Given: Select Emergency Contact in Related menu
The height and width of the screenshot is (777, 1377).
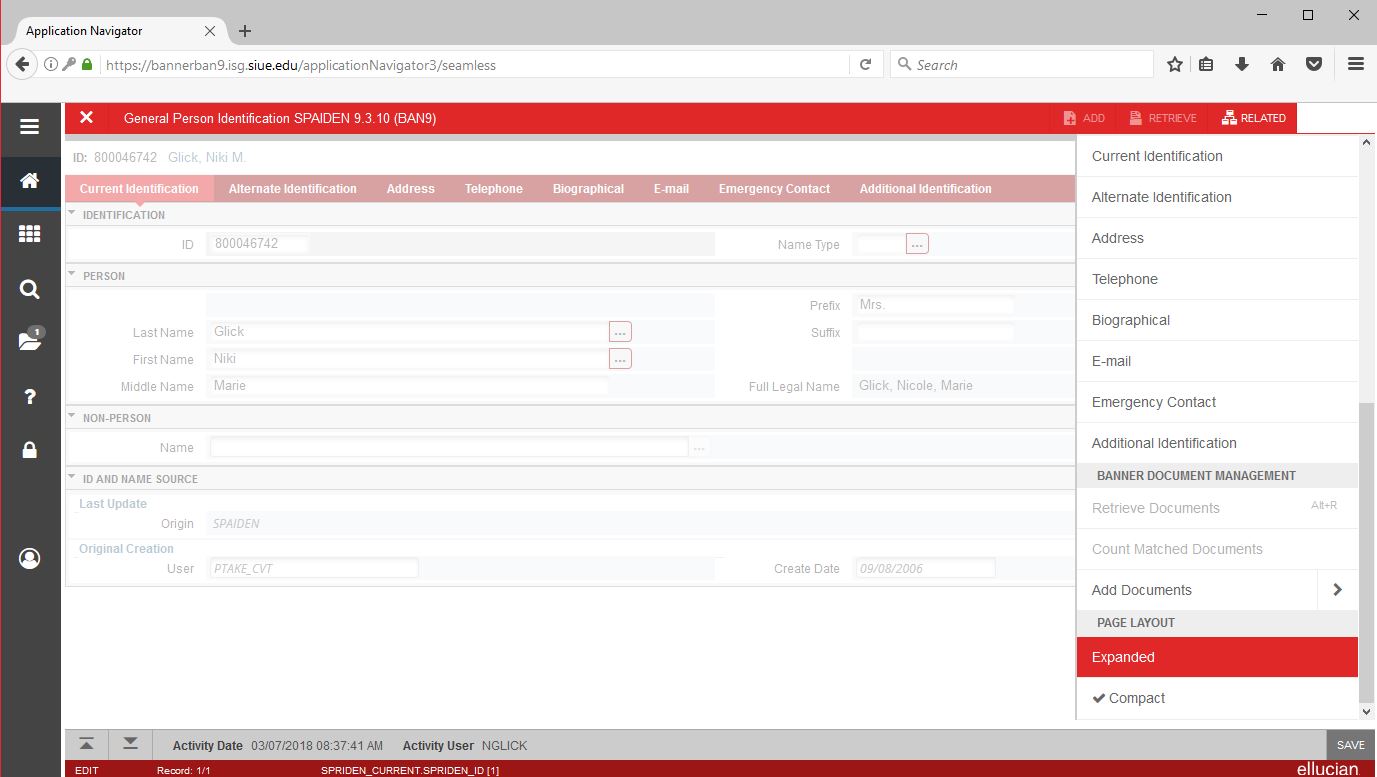Looking at the screenshot, I should click(x=1154, y=402).
